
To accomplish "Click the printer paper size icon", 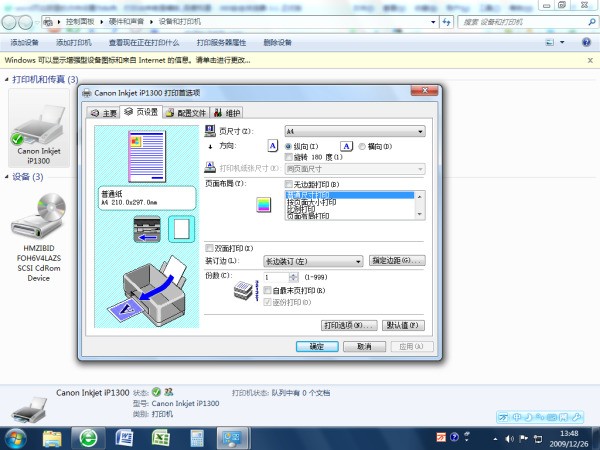I will pos(210,167).
